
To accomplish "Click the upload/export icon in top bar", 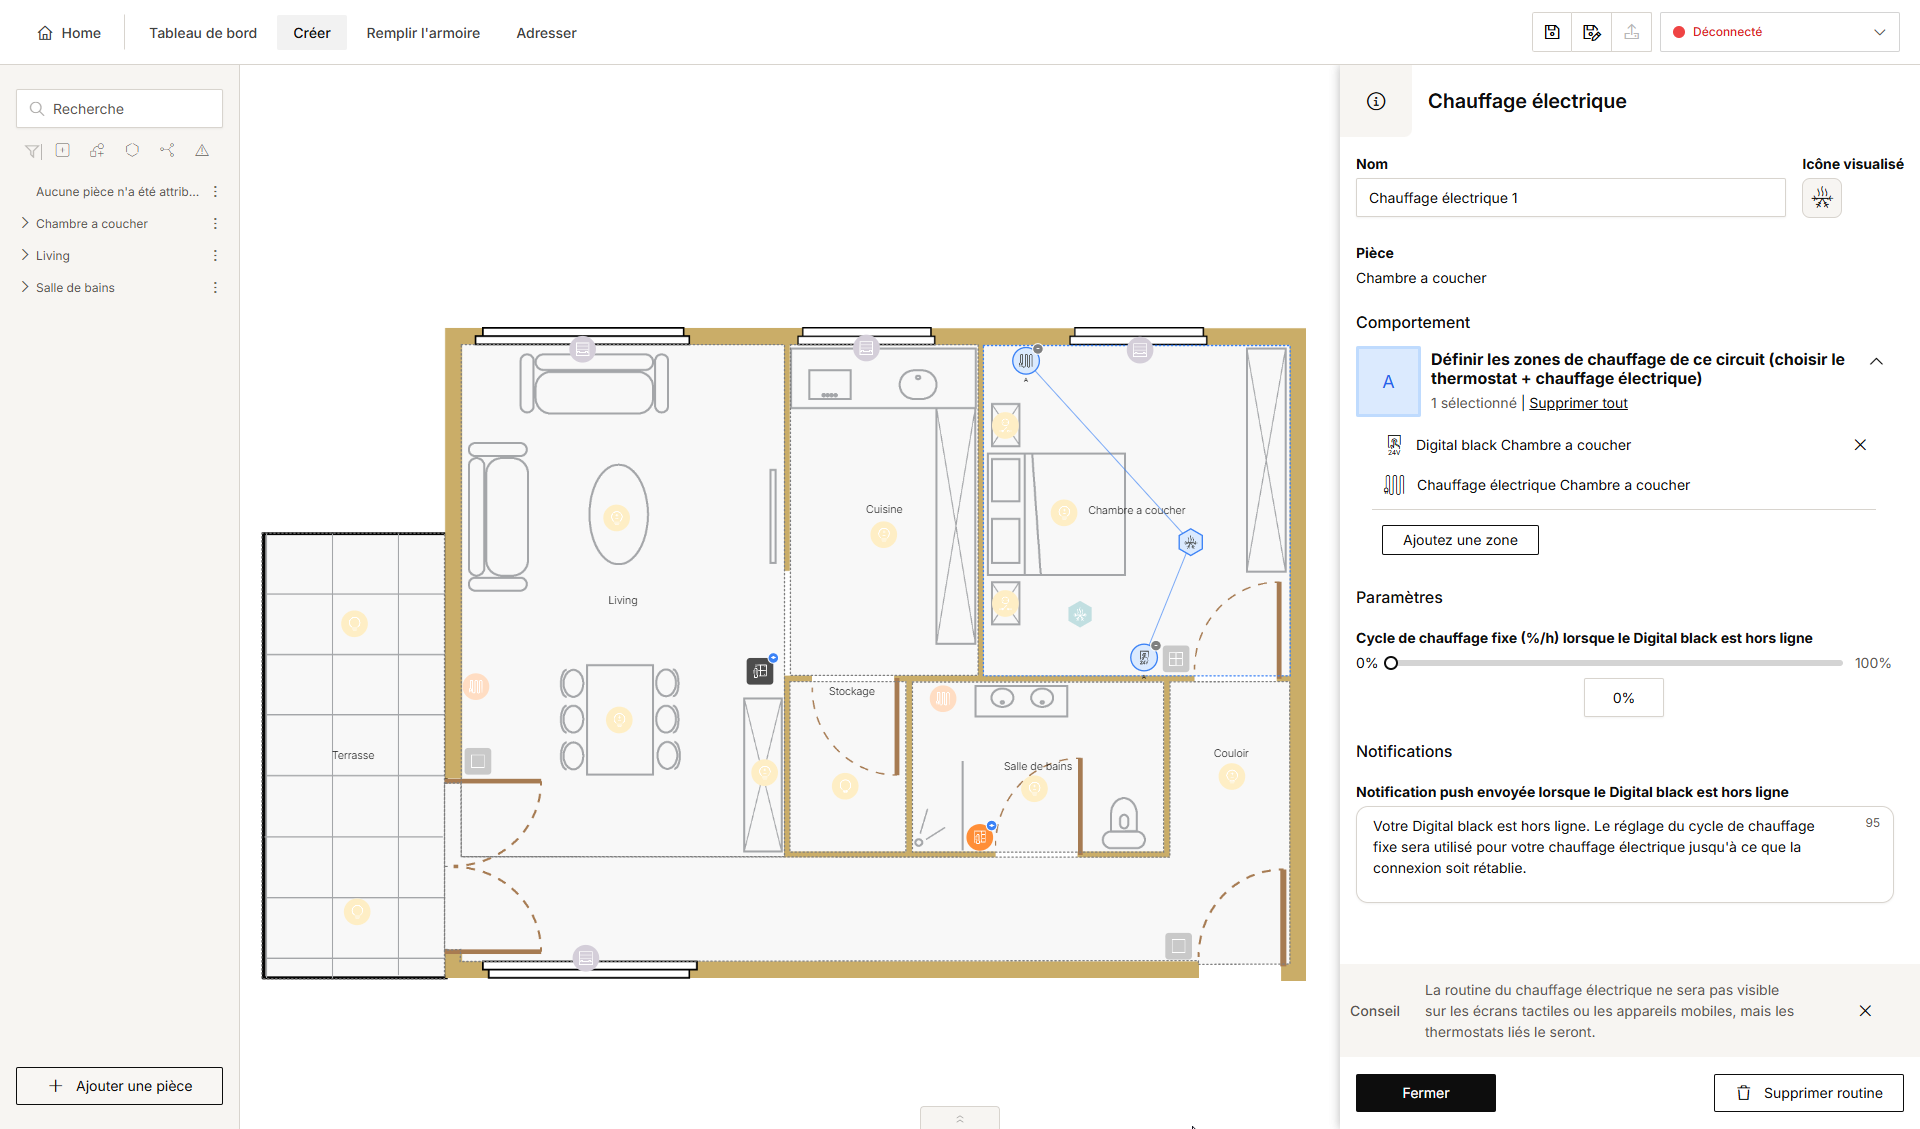I will [x=1632, y=32].
